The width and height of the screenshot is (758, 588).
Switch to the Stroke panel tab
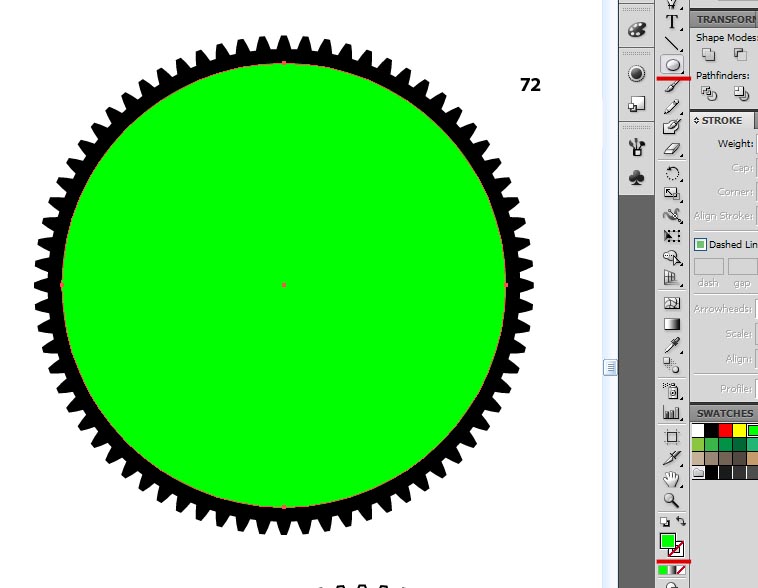(722, 120)
